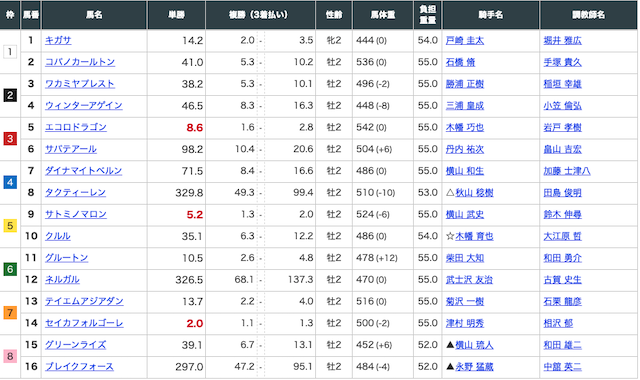Image resolution: width=640 pixels, height=380 pixels.
Task: Click the 複勝（3着払い） column header
Action: pos(260,15)
